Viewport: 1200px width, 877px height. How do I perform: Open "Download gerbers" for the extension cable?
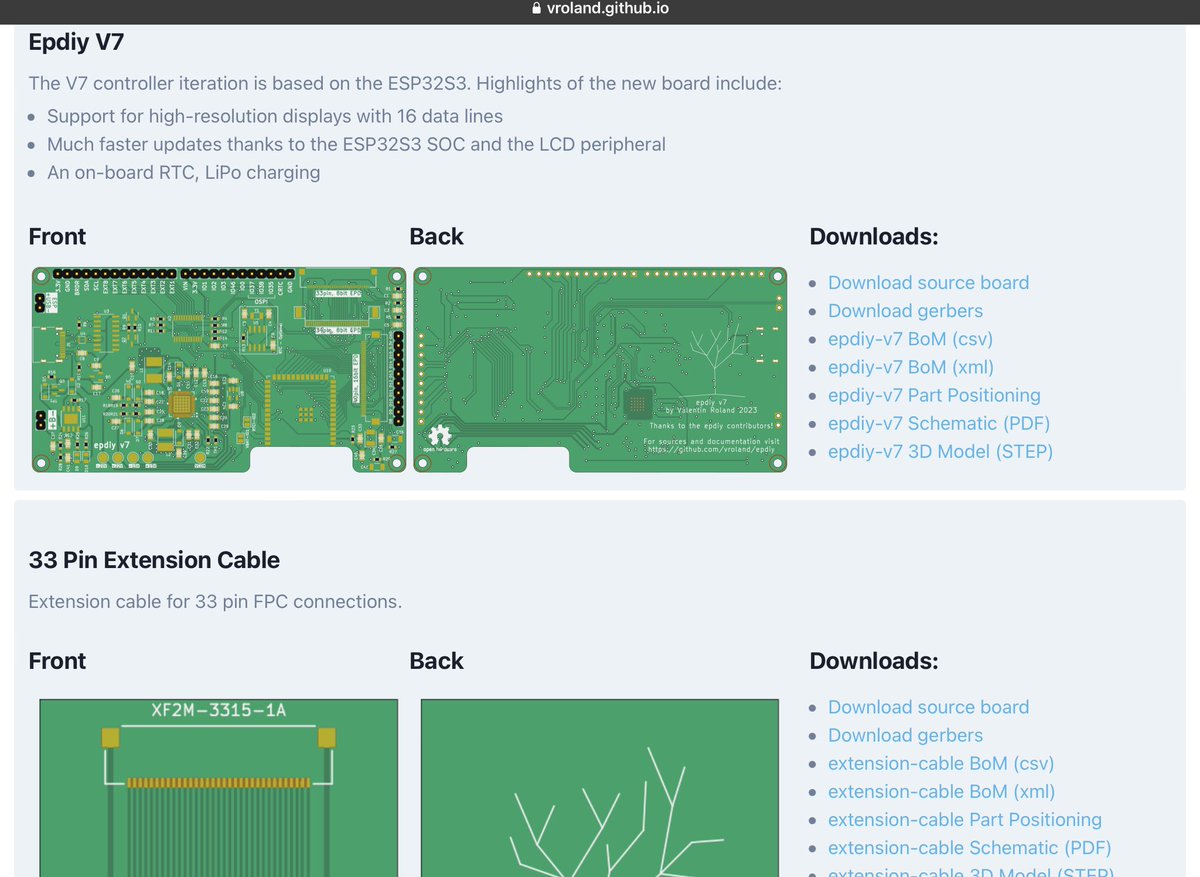pyautogui.click(x=905, y=735)
